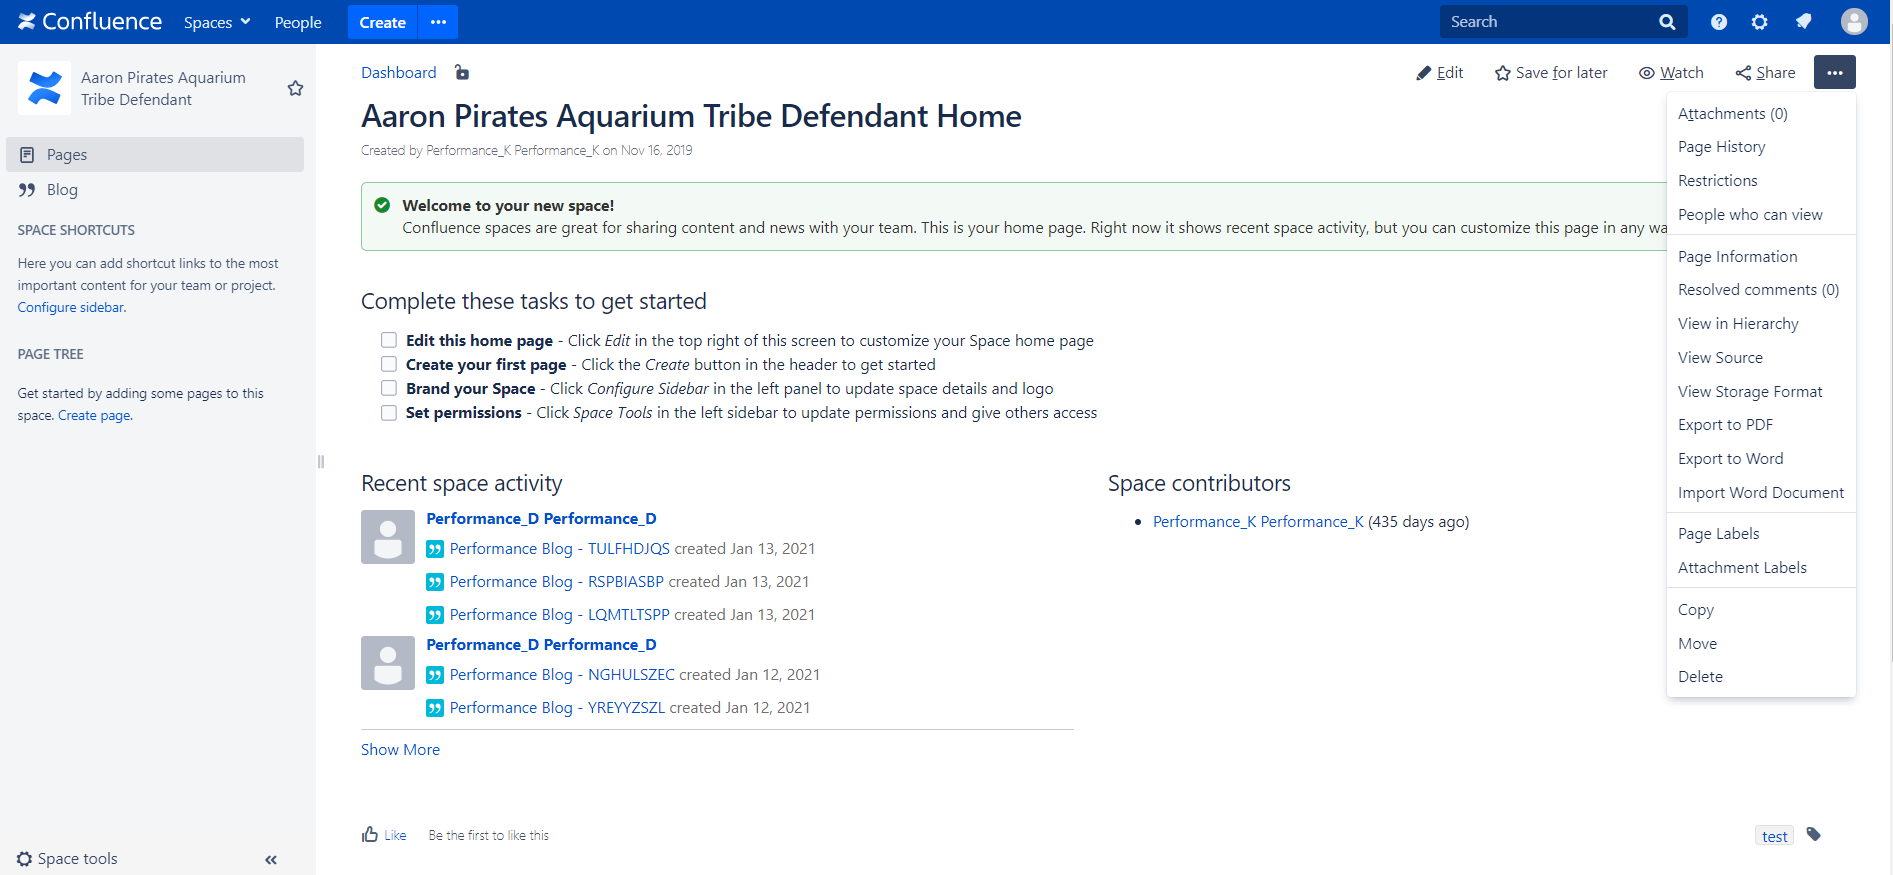The image size is (1893, 875).
Task: Open the page restrictions unlocked padlock icon
Action: pos(461,72)
